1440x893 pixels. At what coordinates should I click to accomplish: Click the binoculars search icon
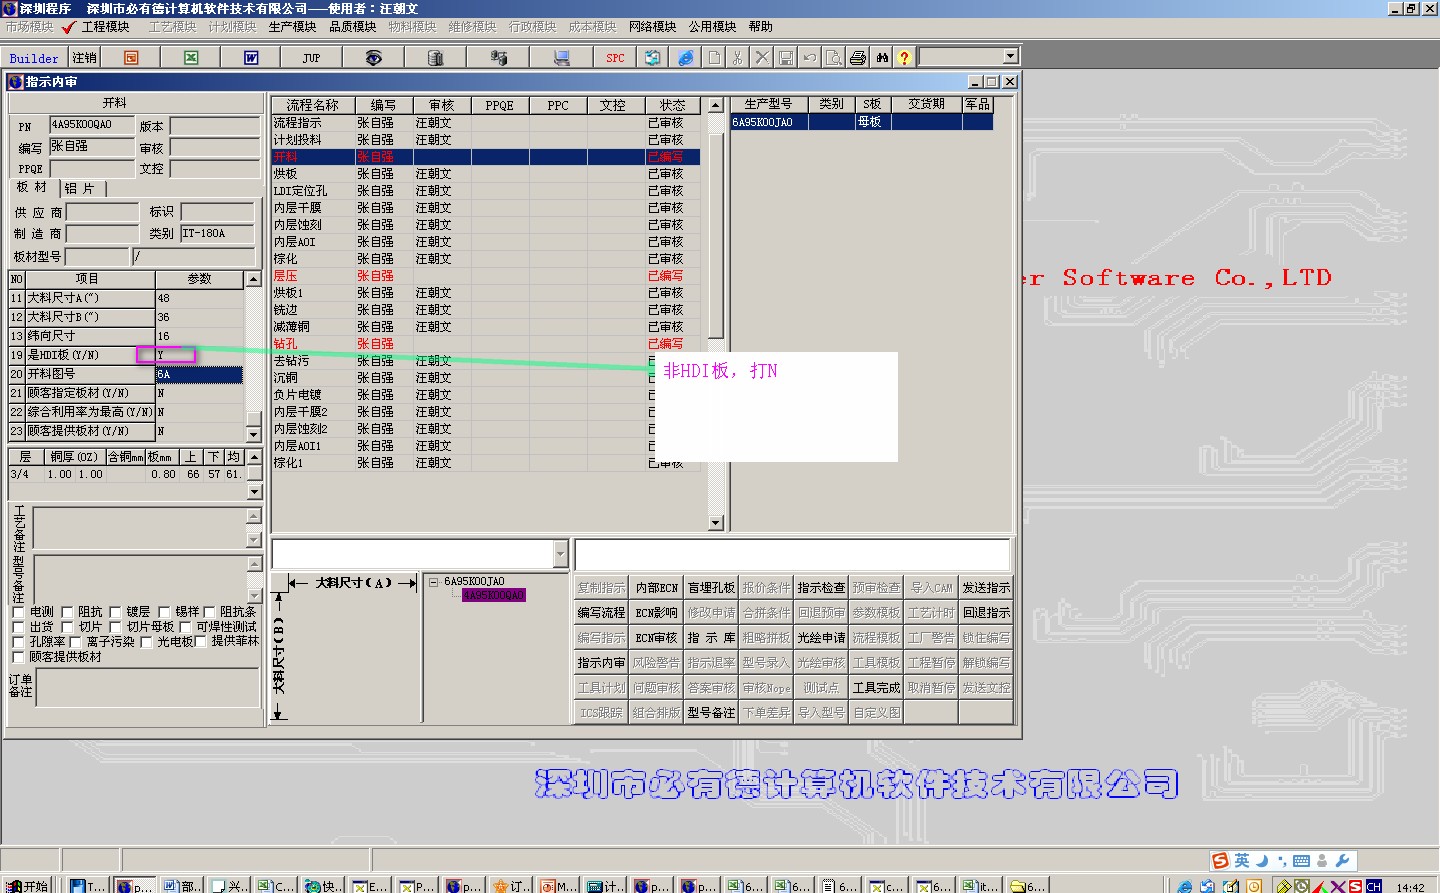tap(882, 58)
